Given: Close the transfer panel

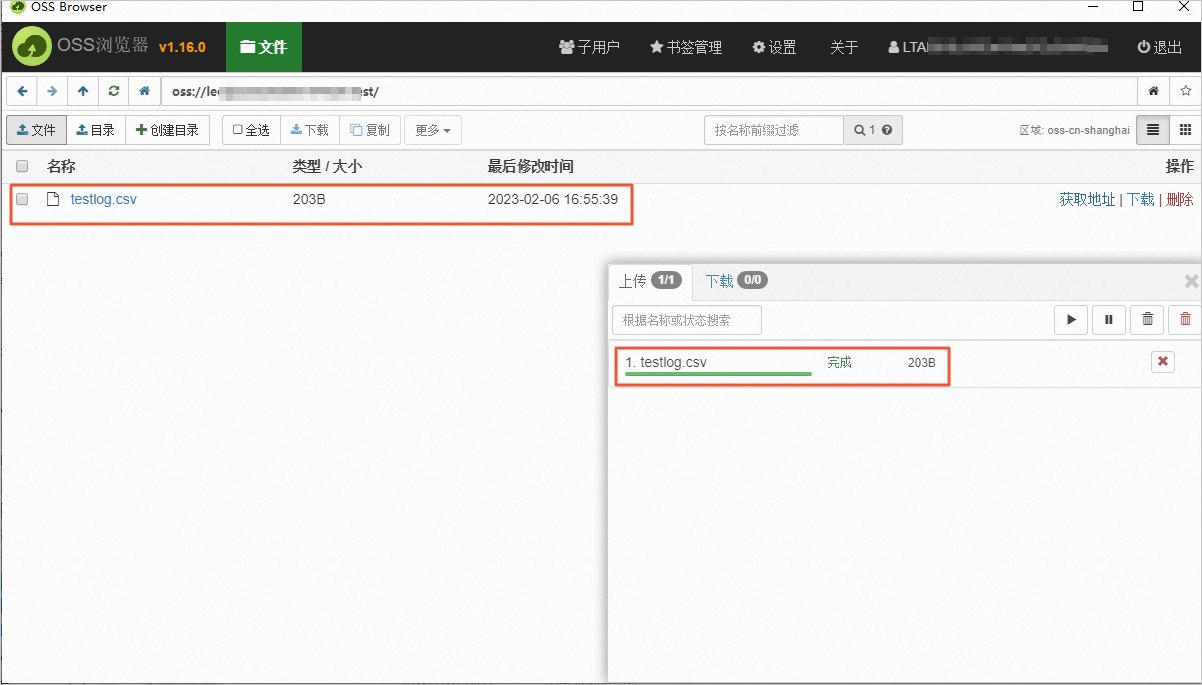Looking at the screenshot, I should (1191, 281).
